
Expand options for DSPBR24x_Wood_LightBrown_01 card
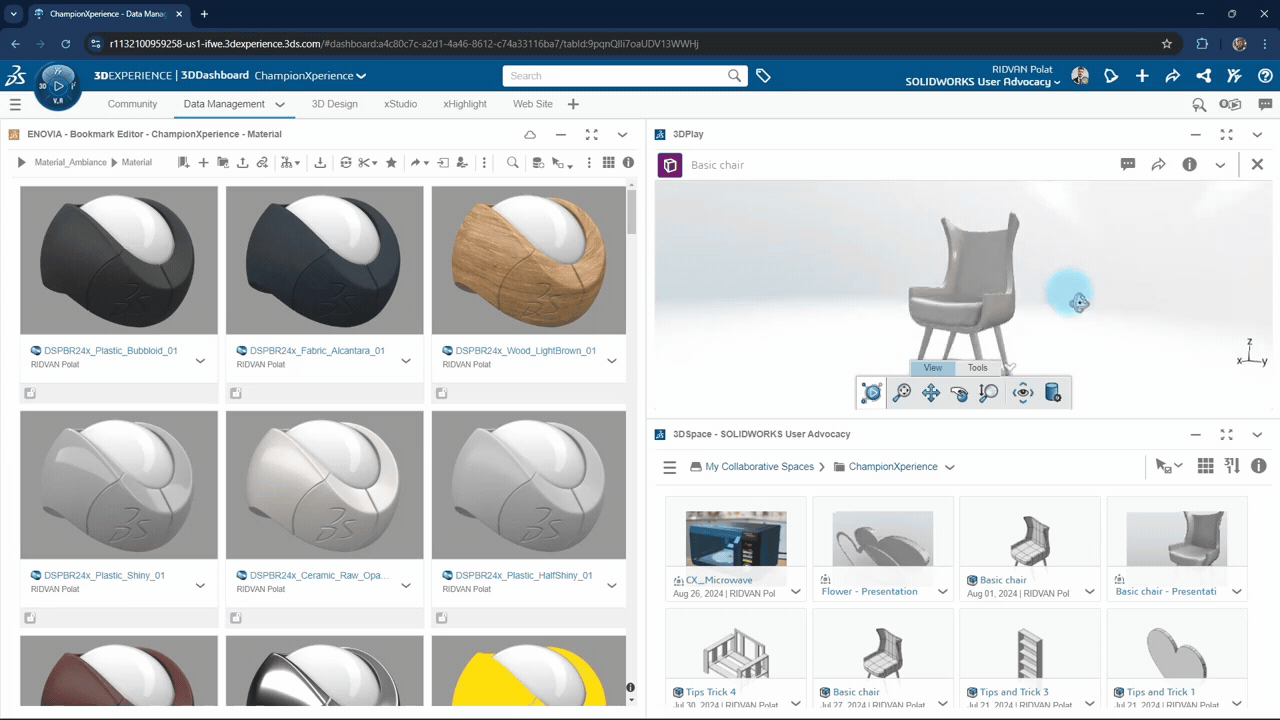[612, 361]
